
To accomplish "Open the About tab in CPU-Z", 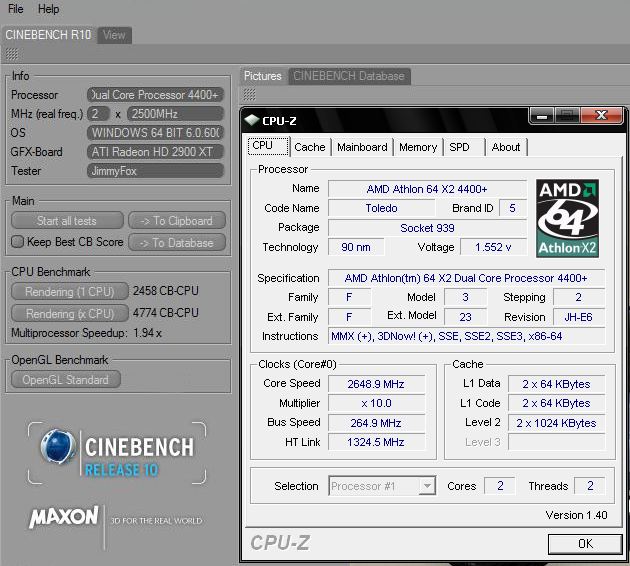I will pyautogui.click(x=506, y=147).
